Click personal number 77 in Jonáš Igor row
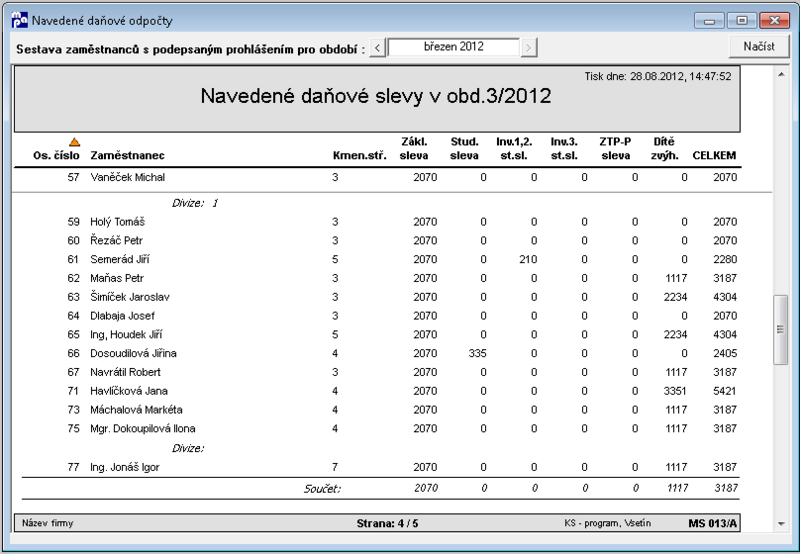 click(x=73, y=467)
